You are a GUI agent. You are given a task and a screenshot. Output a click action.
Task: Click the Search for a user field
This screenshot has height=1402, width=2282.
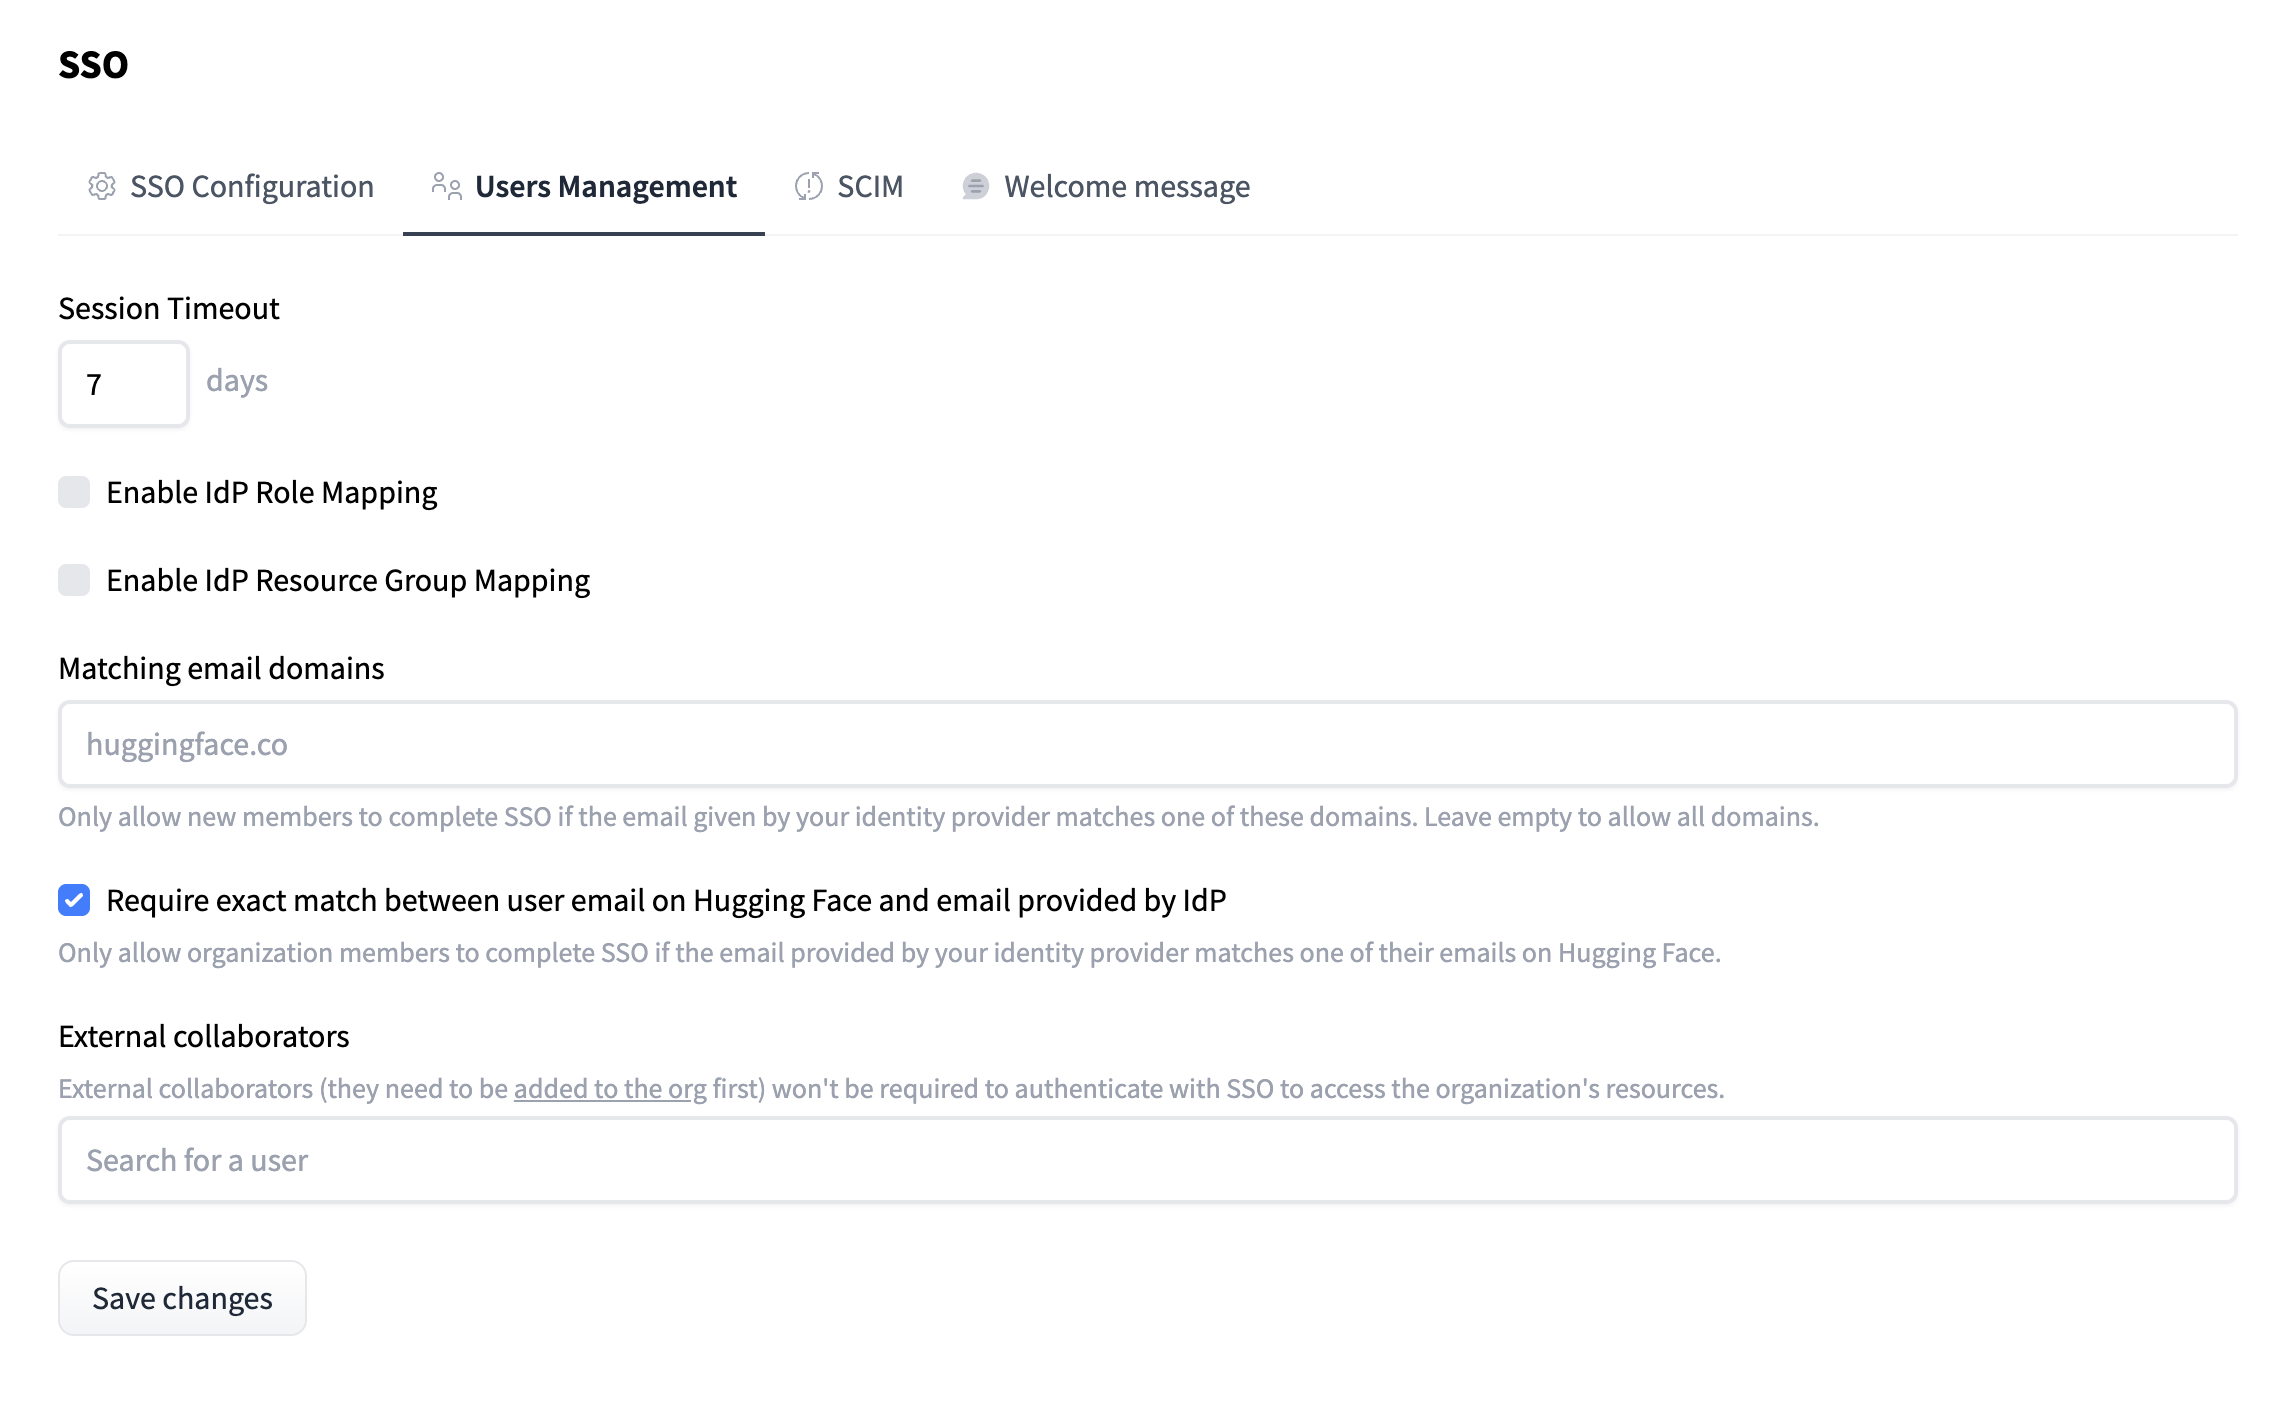[1146, 1160]
